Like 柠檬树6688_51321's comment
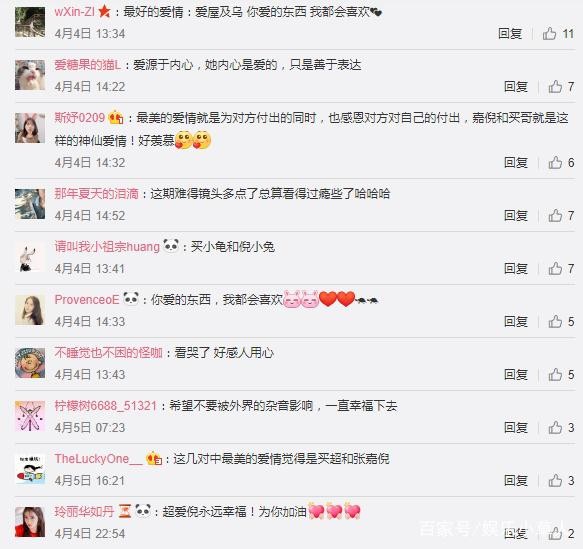Image resolution: width=583 pixels, height=549 pixels. (555, 428)
